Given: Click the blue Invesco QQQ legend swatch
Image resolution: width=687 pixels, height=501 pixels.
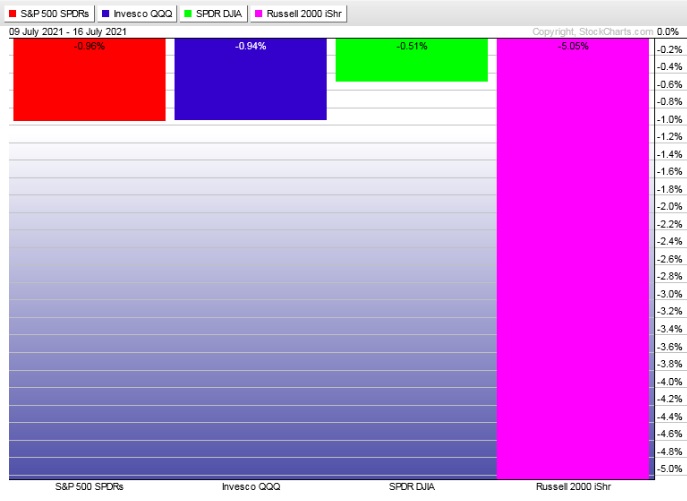Looking at the screenshot, I should pos(106,14).
